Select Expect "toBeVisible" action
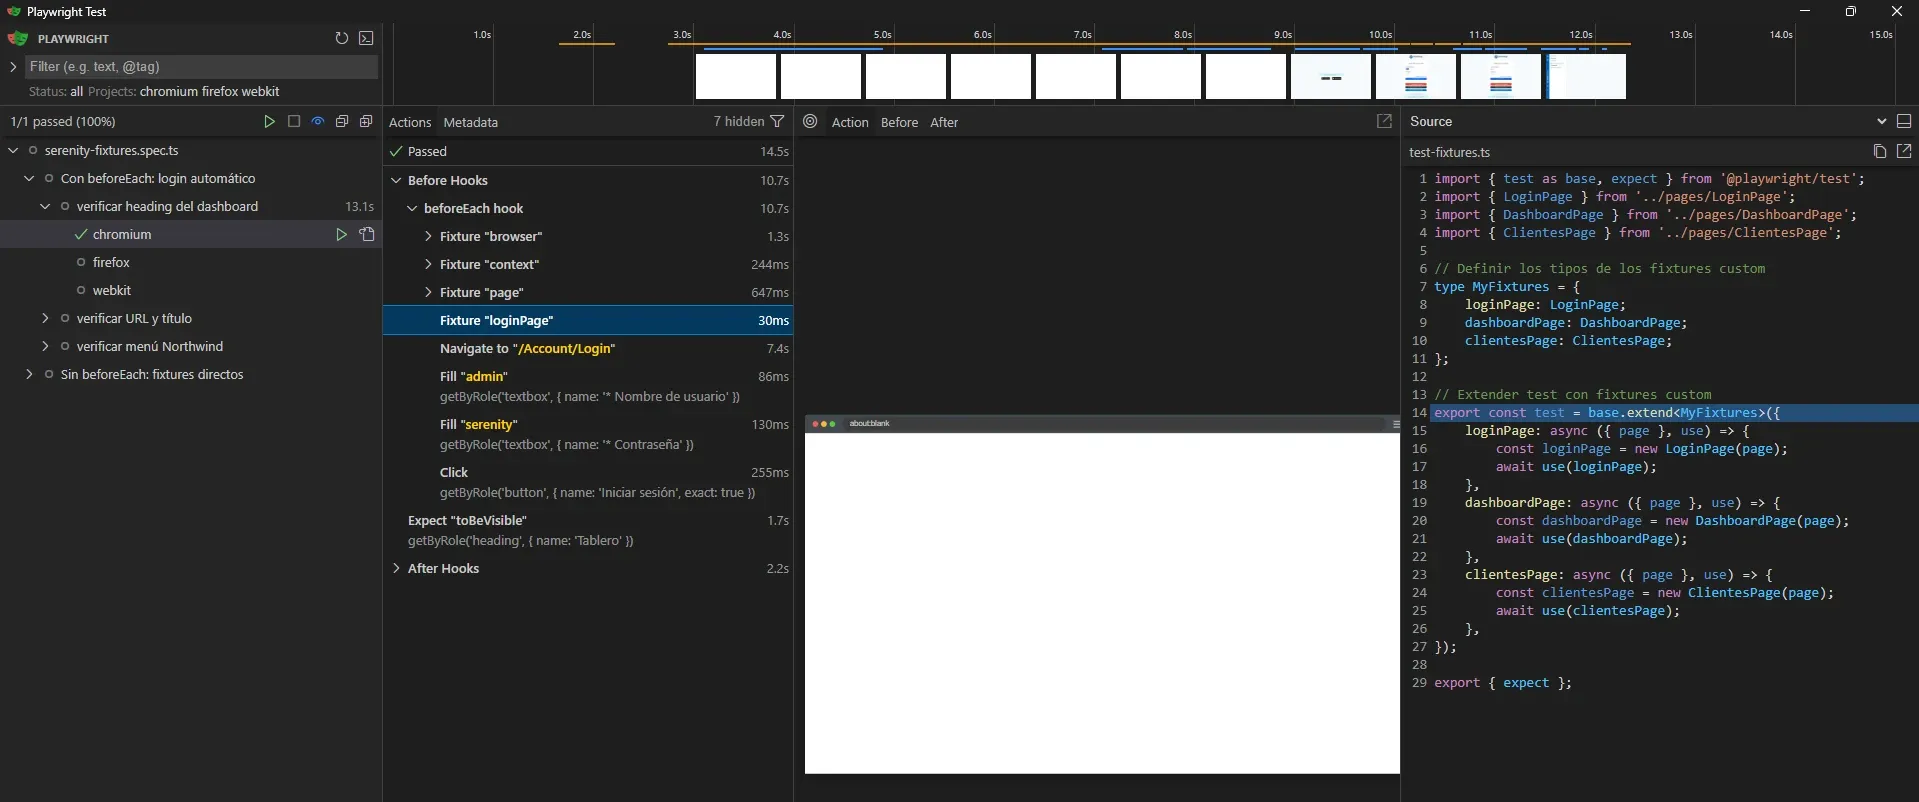The image size is (1919, 802). pos(588,530)
